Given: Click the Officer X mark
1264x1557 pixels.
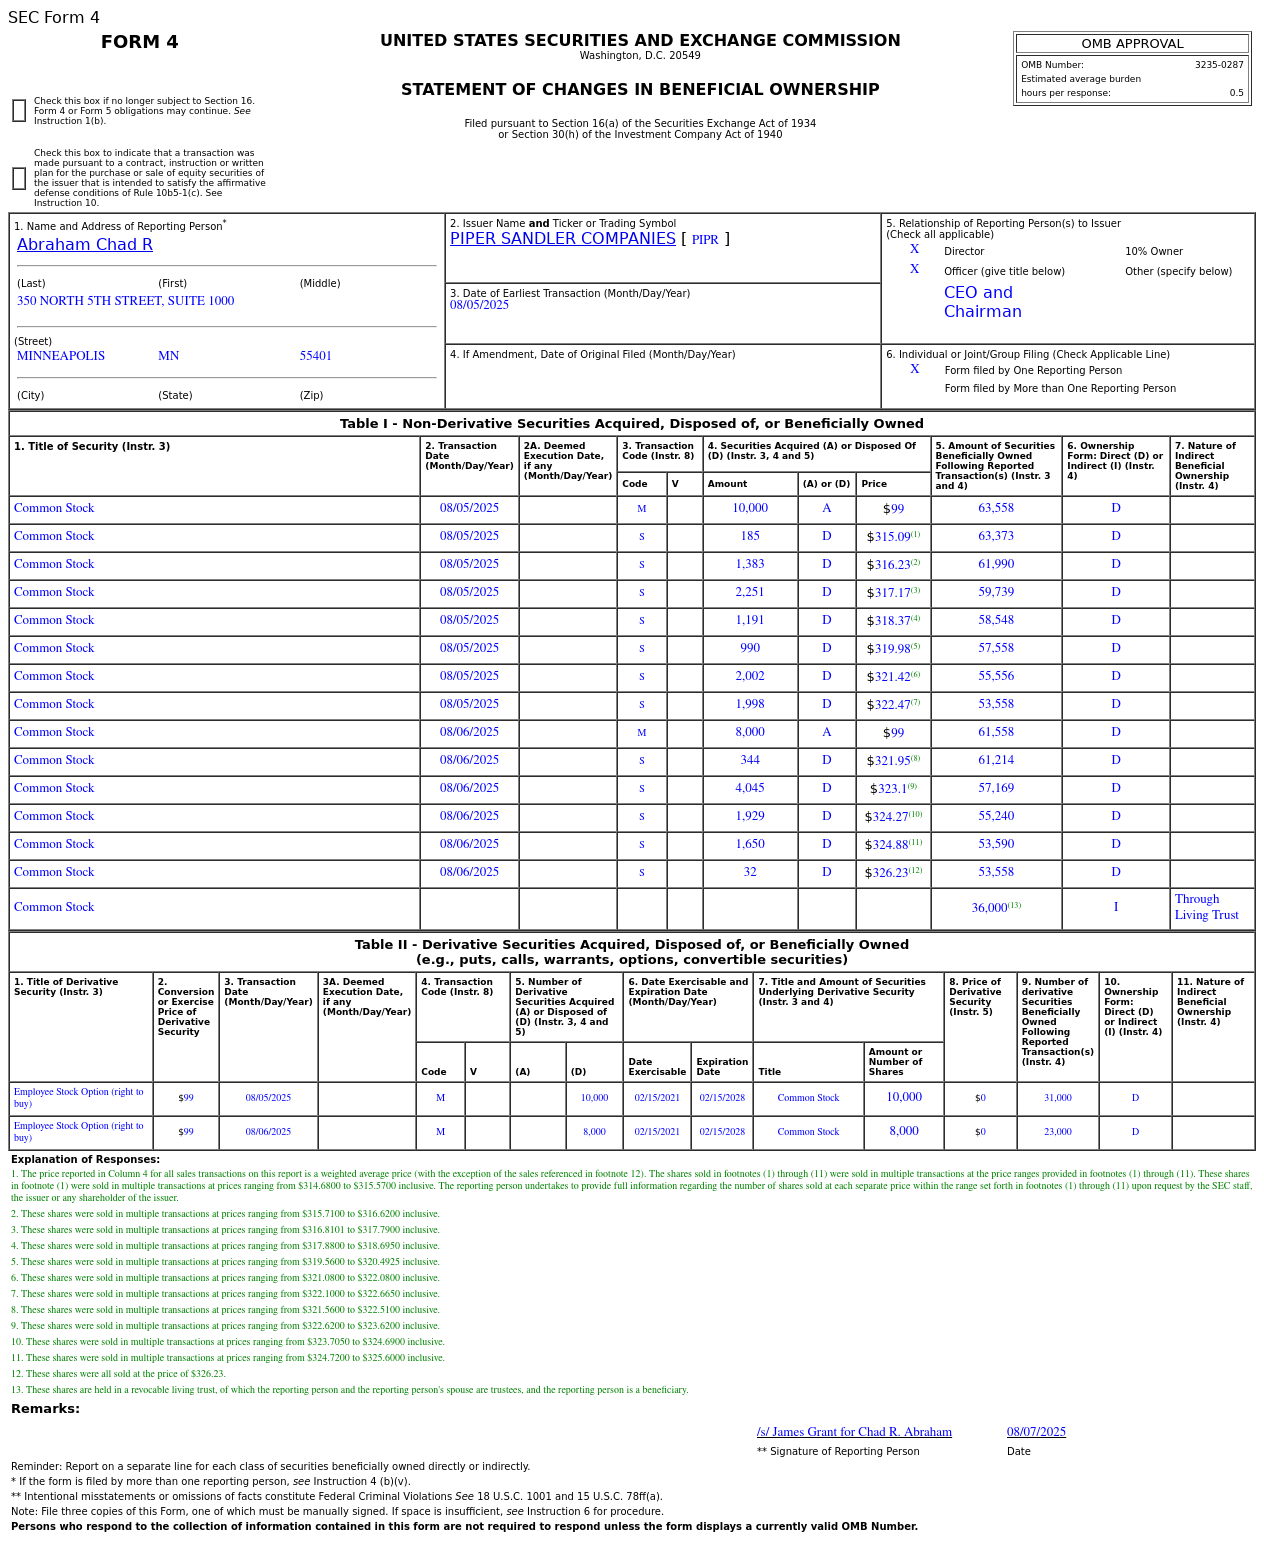Looking at the screenshot, I should point(914,270).
